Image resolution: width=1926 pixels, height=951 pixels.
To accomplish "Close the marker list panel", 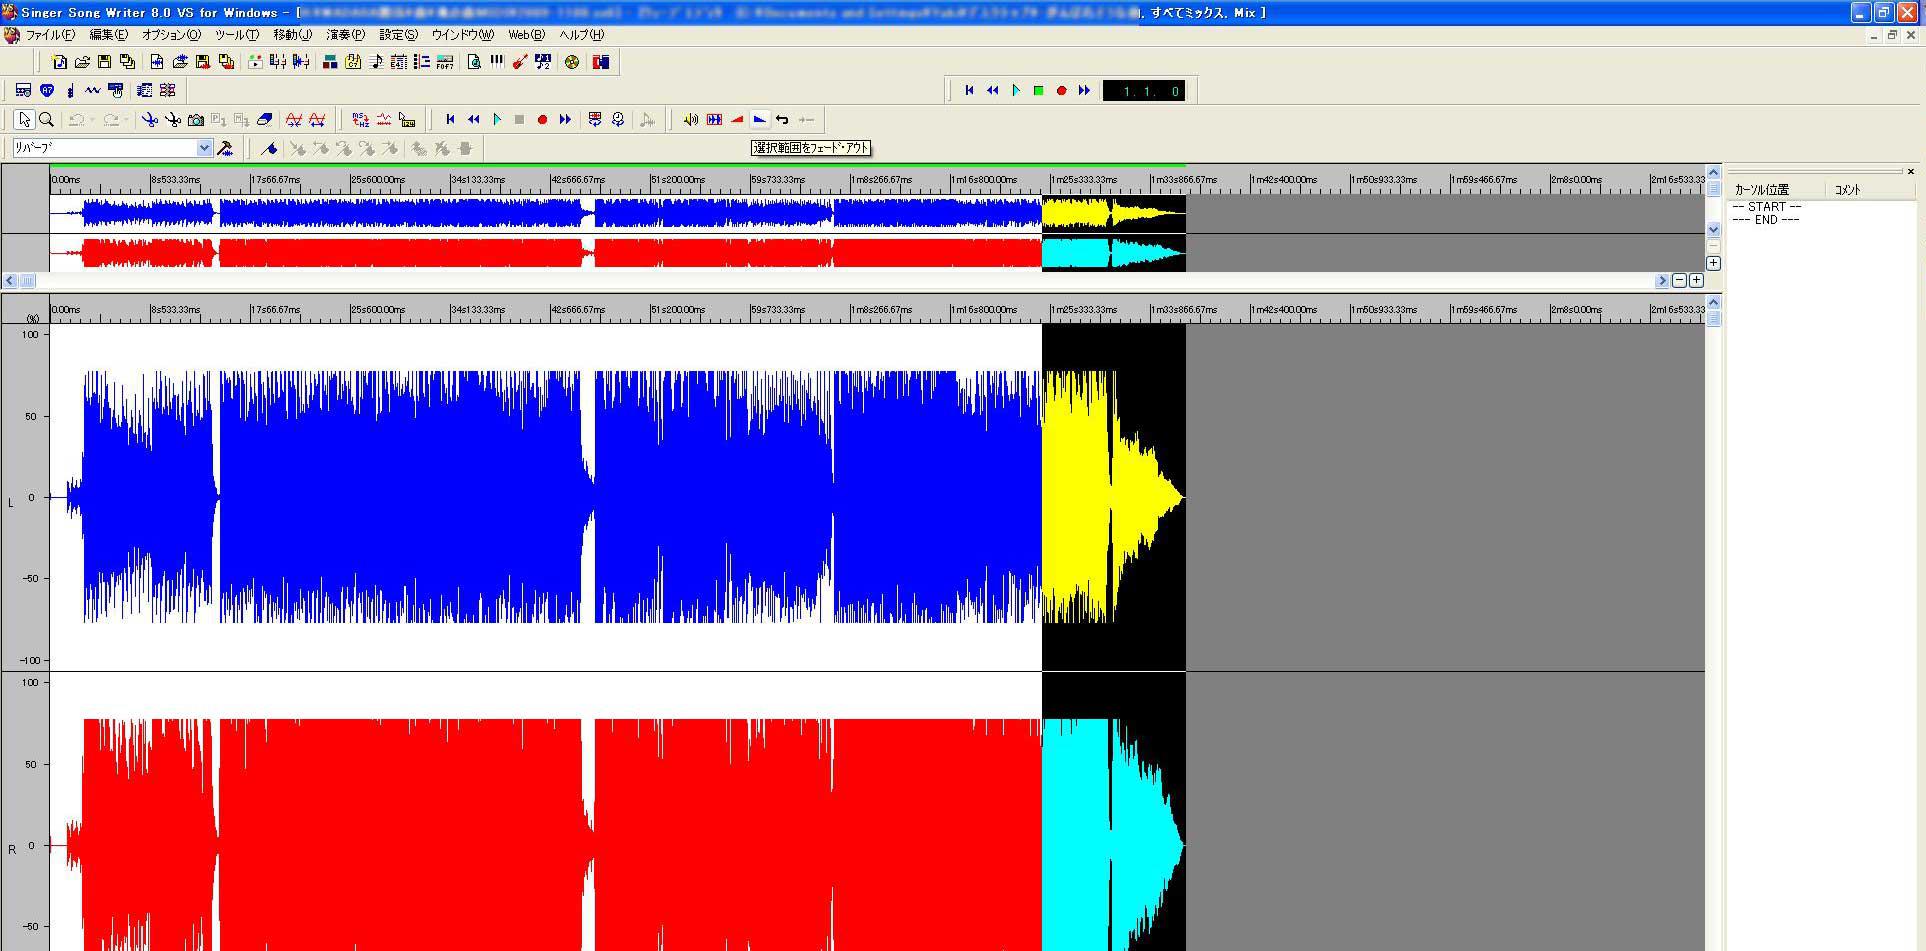I will (x=1910, y=172).
